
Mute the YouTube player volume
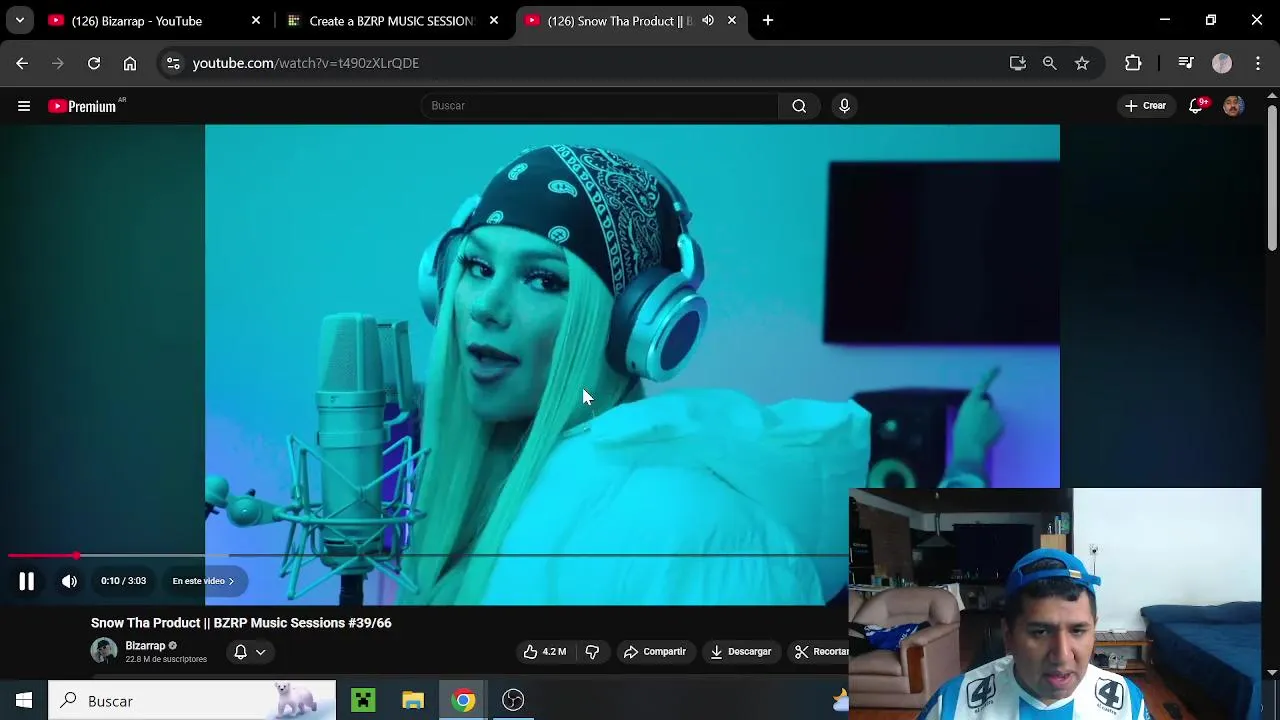[x=69, y=581]
